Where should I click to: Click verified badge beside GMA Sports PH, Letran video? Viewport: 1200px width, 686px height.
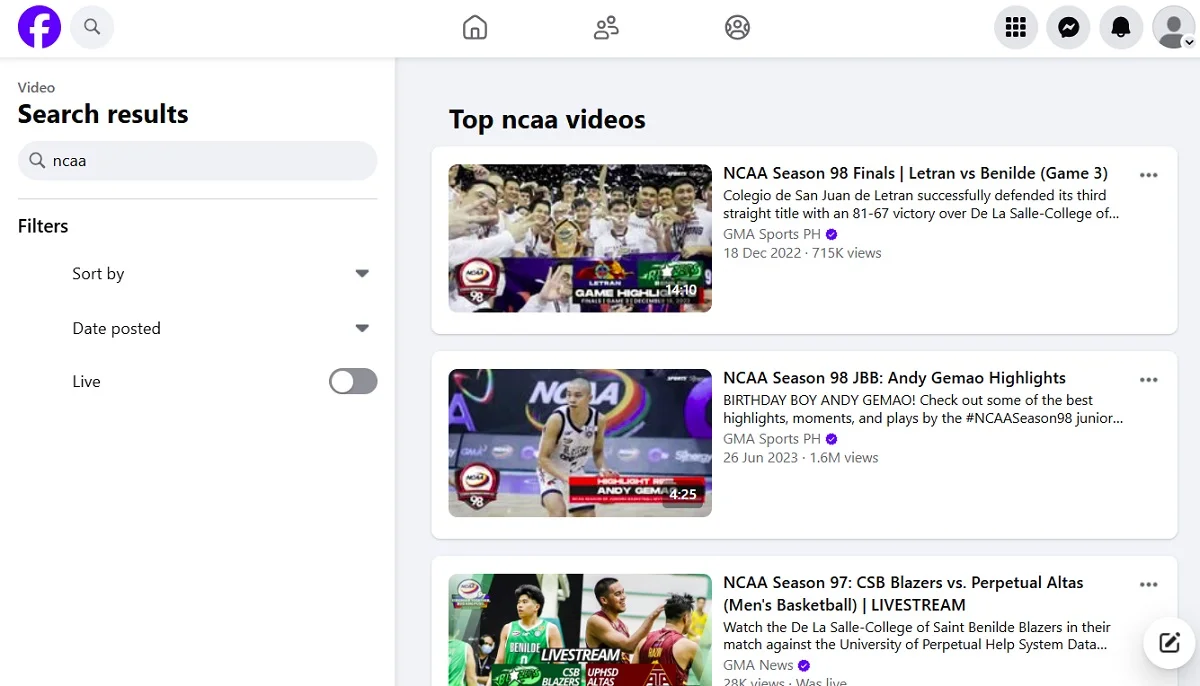(x=832, y=235)
